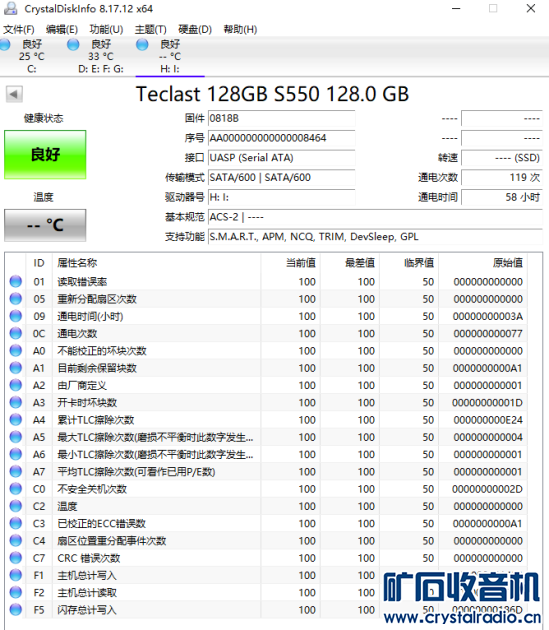
Task: Click the status icon for row C0 不安全关机次数
Action: coord(16,489)
